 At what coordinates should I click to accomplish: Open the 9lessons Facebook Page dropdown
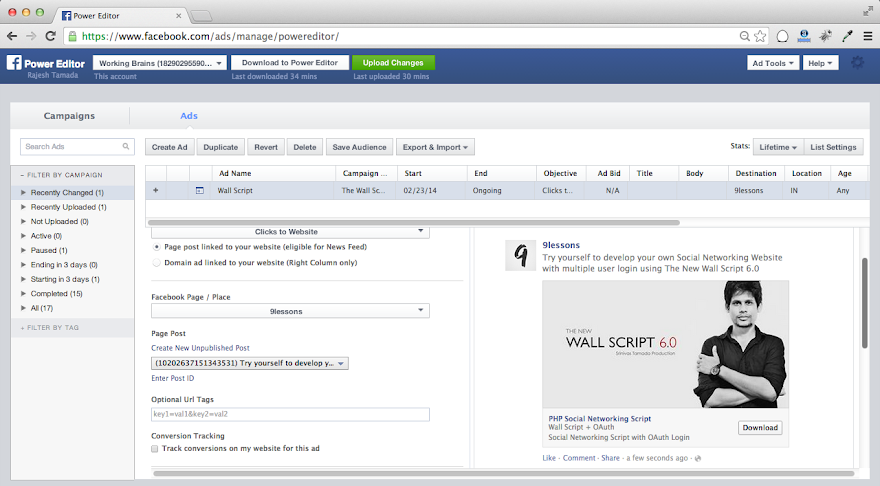point(290,311)
